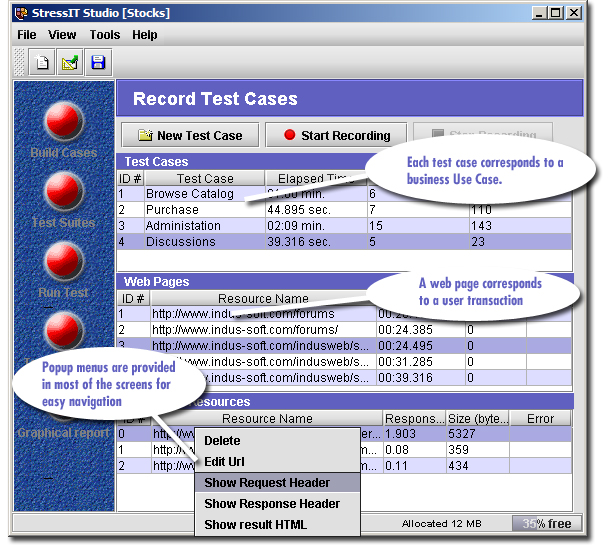Open Test Suites red sphere icon

[x=64, y=191]
